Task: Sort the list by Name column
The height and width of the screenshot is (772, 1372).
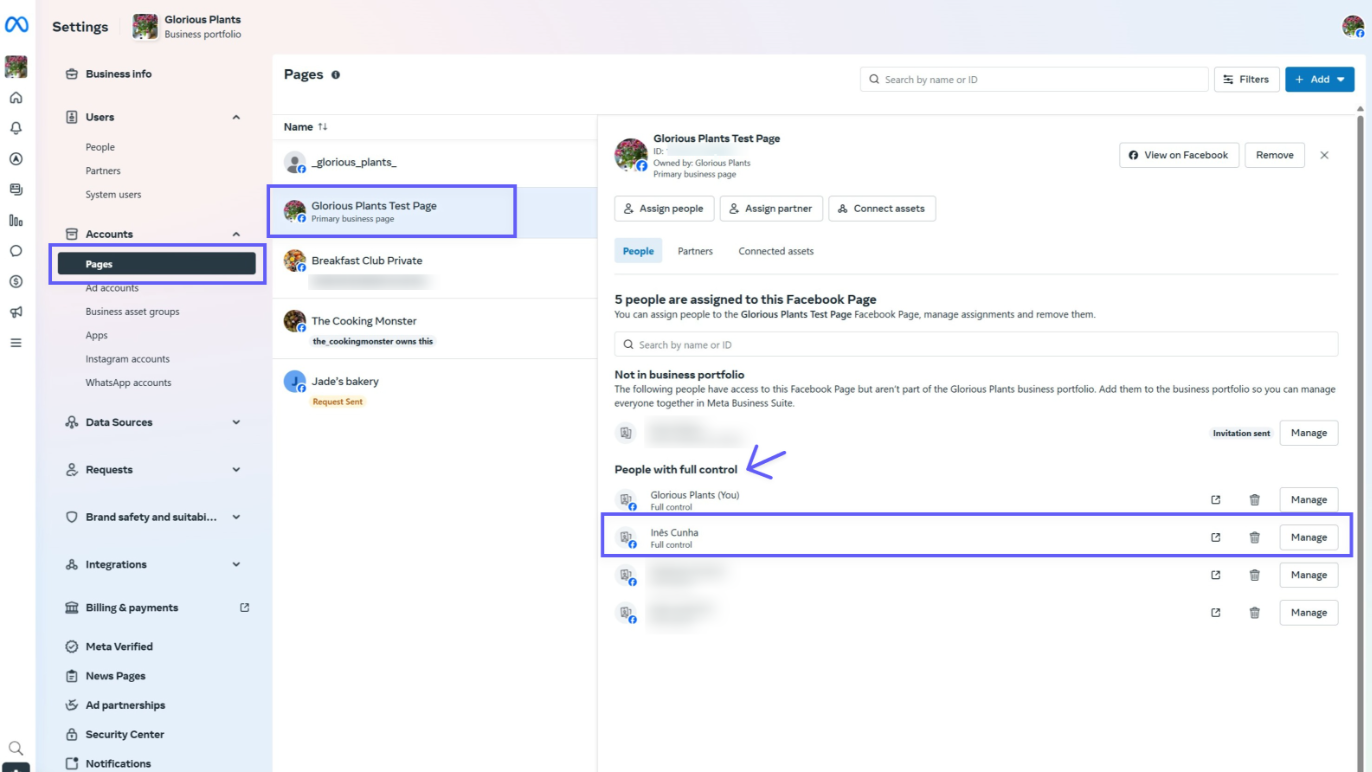Action: (x=306, y=127)
